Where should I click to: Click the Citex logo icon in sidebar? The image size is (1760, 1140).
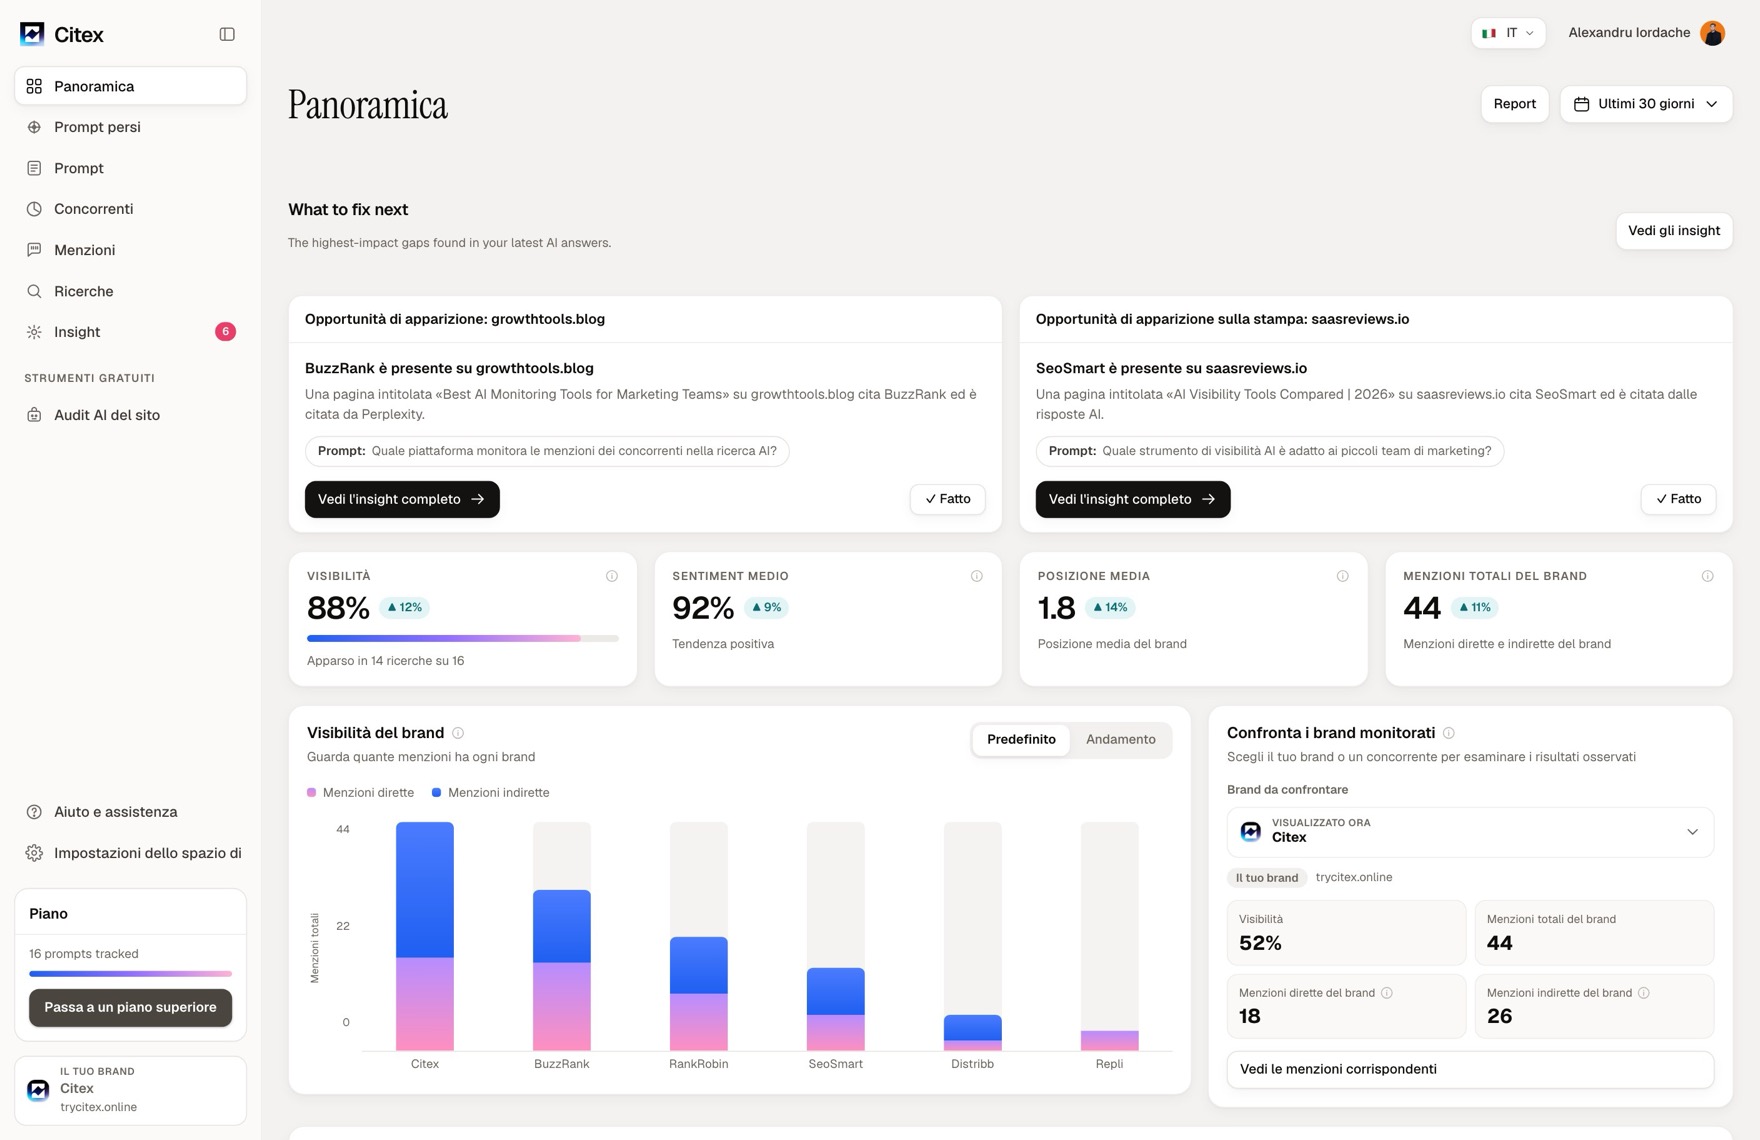click(x=32, y=34)
